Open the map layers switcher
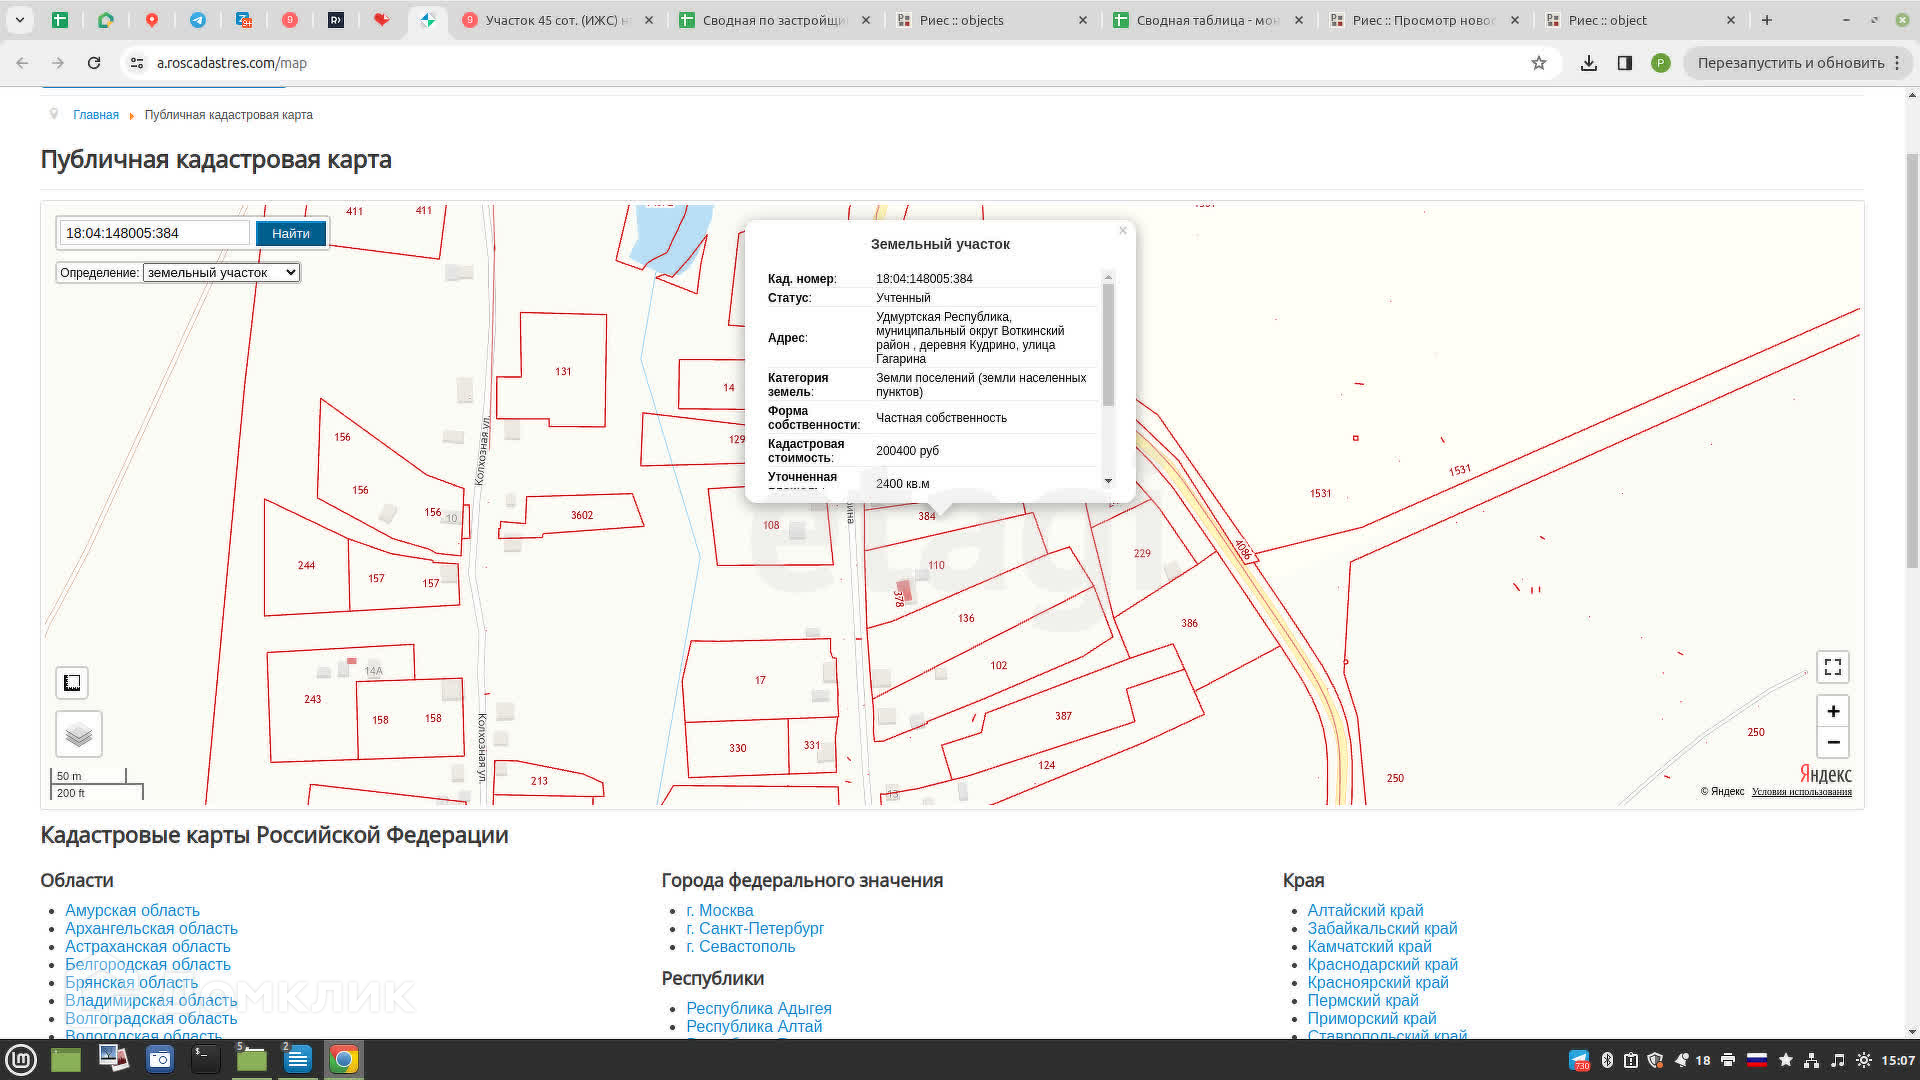The width and height of the screenshot is (1920, 1080). click(x=79, y=735)
